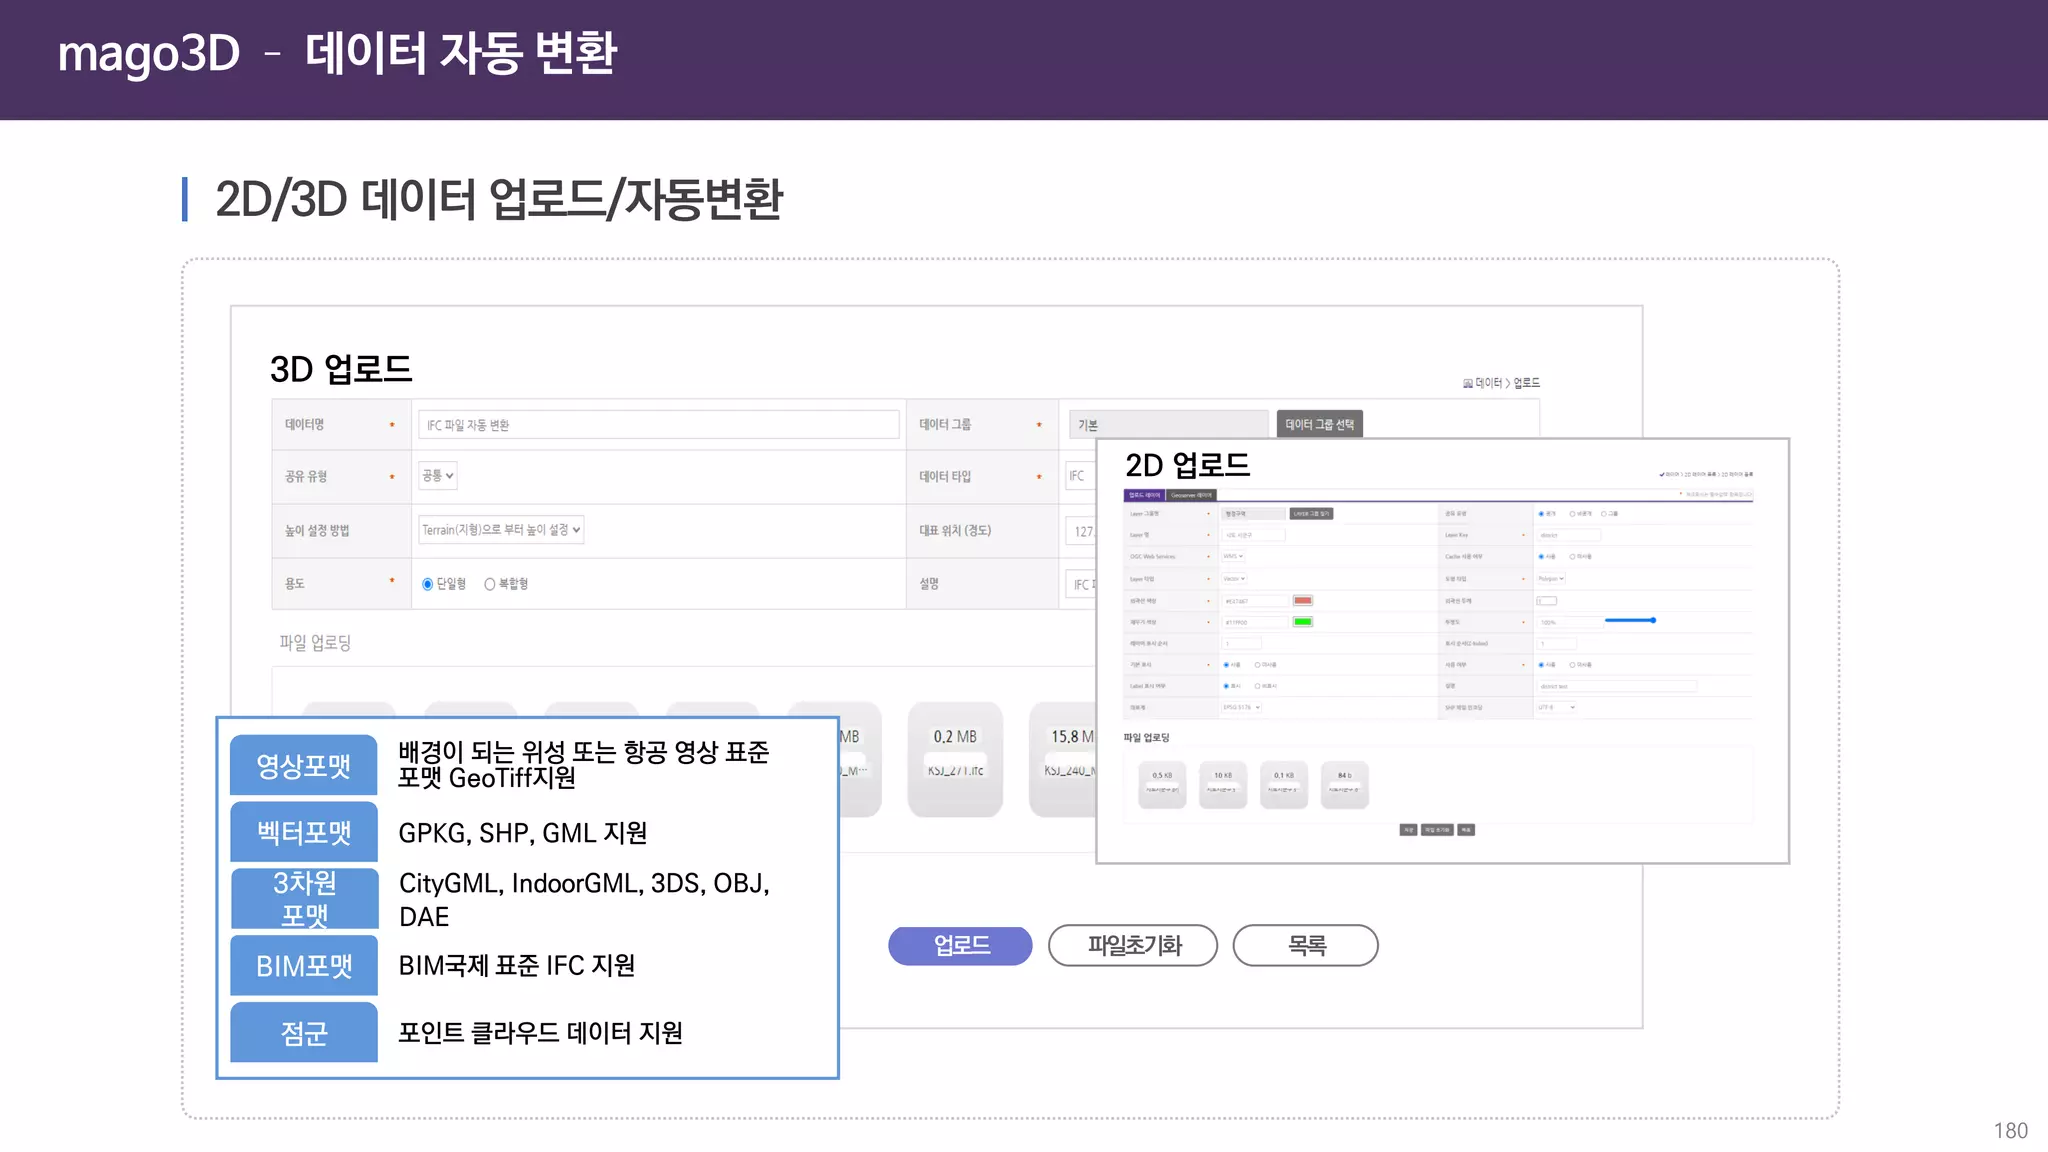
Task: Select first 공유 유형 radio in 2D upload
Action: point(1541,513)
